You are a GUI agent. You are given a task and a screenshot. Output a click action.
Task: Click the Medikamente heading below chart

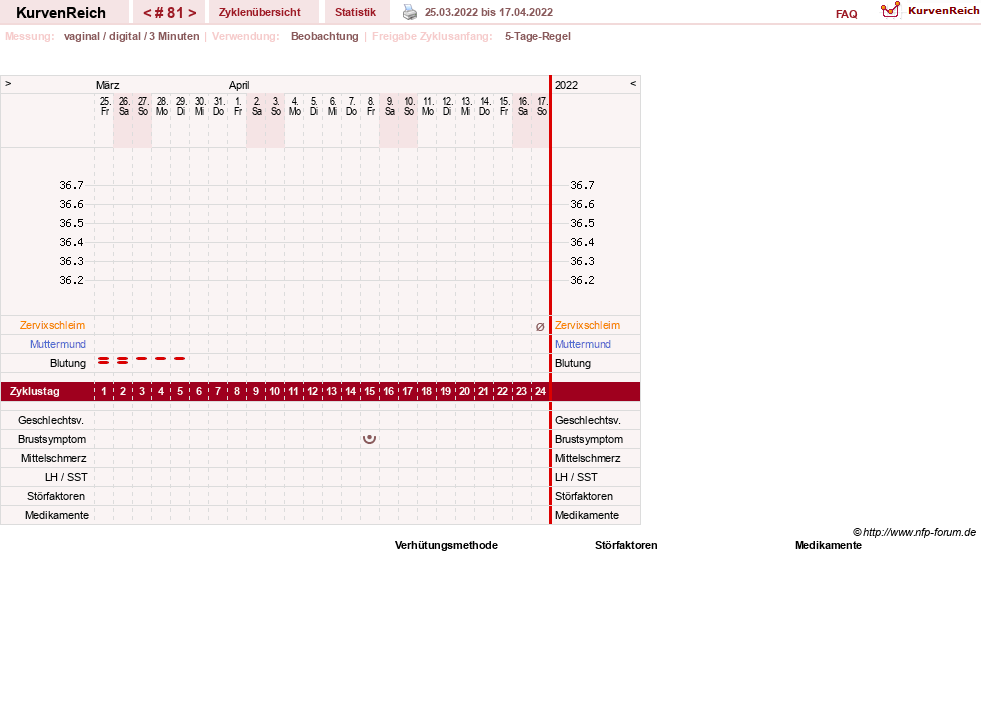click(828, 545)
